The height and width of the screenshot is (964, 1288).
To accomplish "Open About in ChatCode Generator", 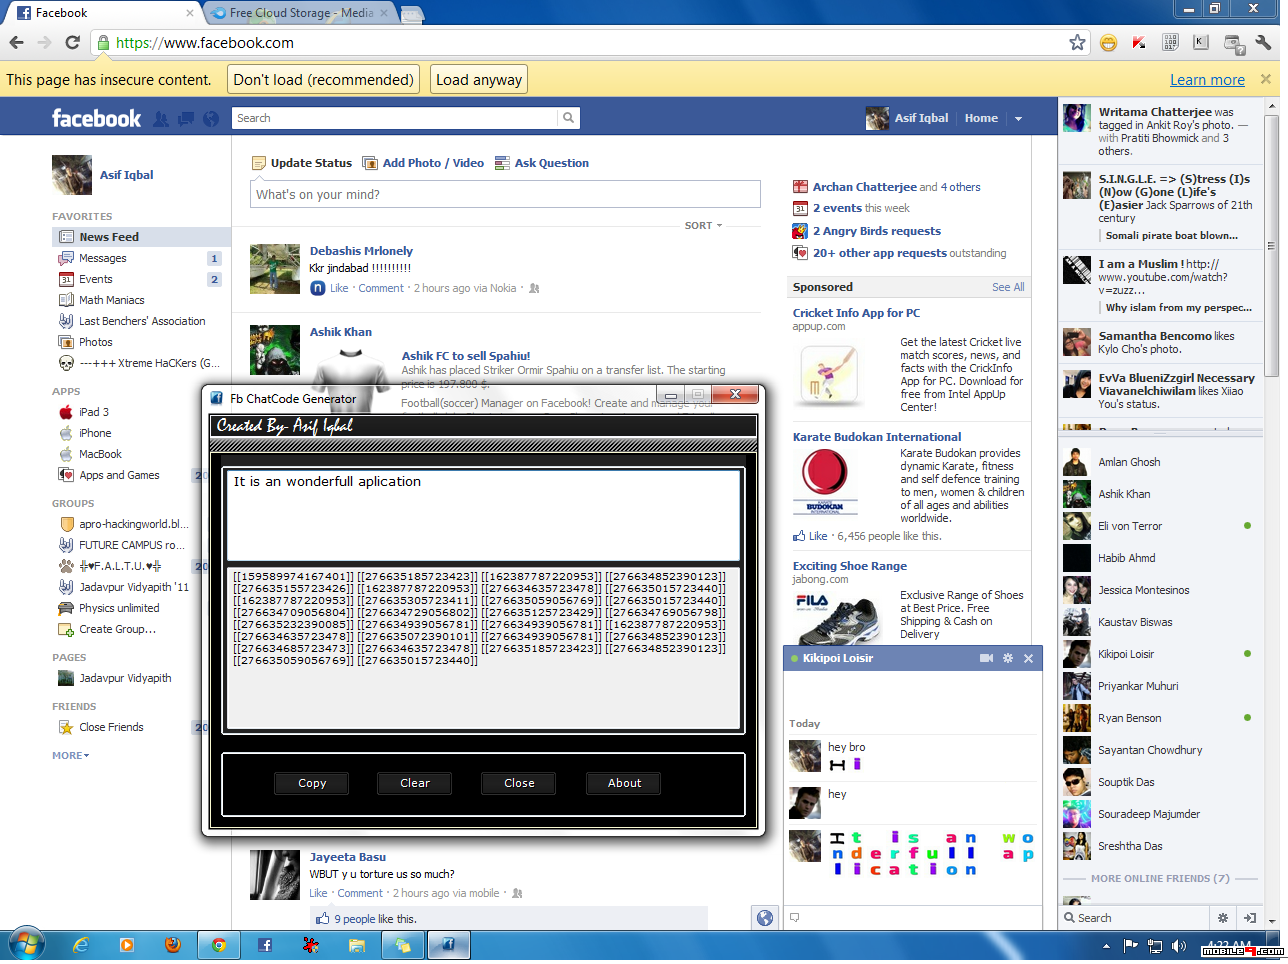I will pyautogui.click(x=625, y=783).
